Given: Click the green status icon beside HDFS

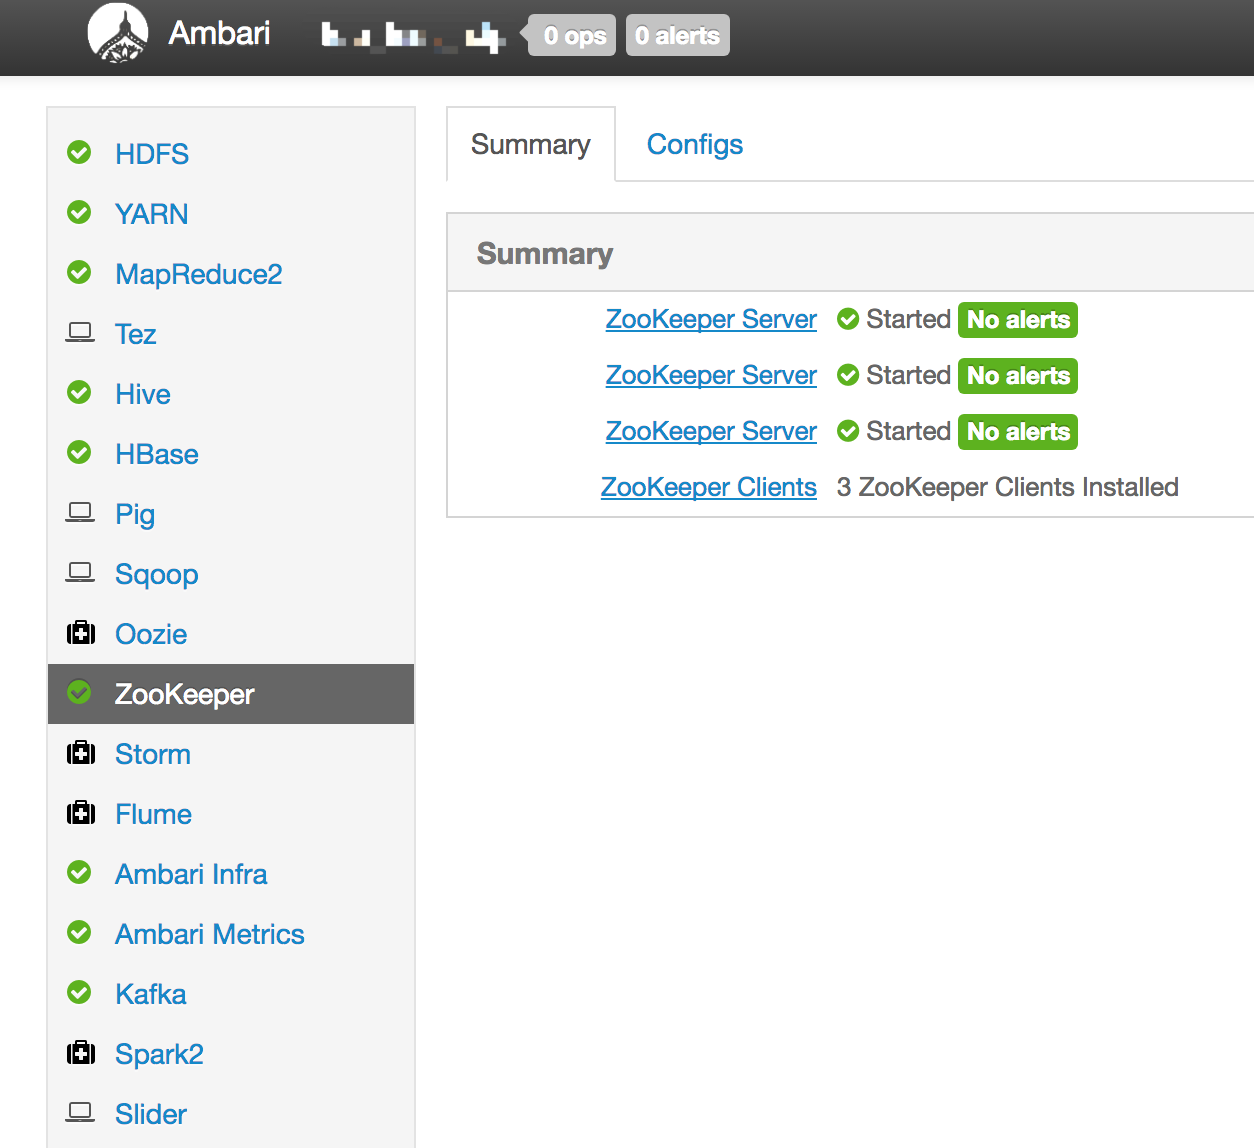Looking at the screenshot, I should pyautogui.click(x=79, y=152).
